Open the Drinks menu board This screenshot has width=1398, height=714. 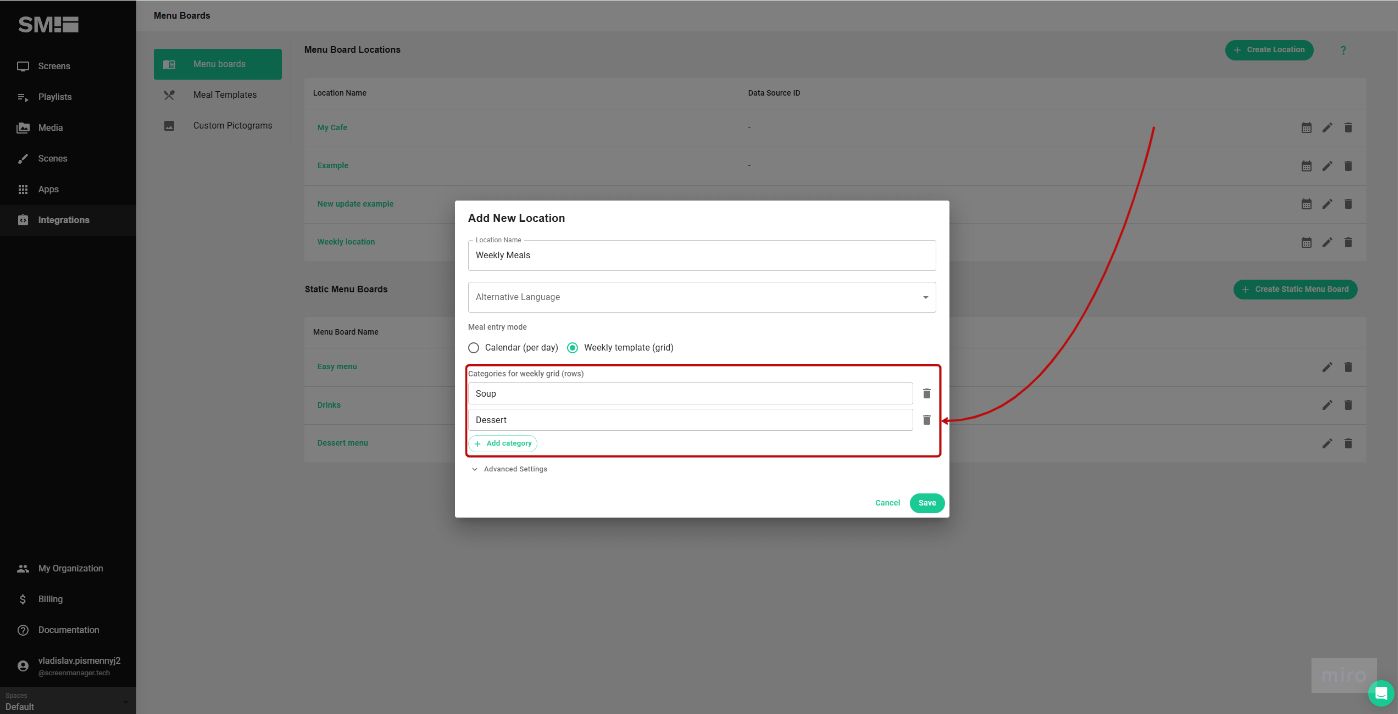pos(329,405)
